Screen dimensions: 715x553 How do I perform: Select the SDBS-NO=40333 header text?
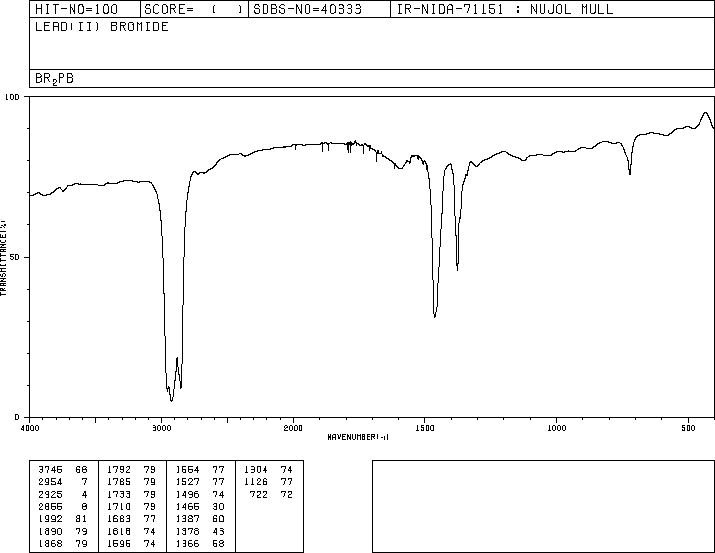click(x=307, y=9)
